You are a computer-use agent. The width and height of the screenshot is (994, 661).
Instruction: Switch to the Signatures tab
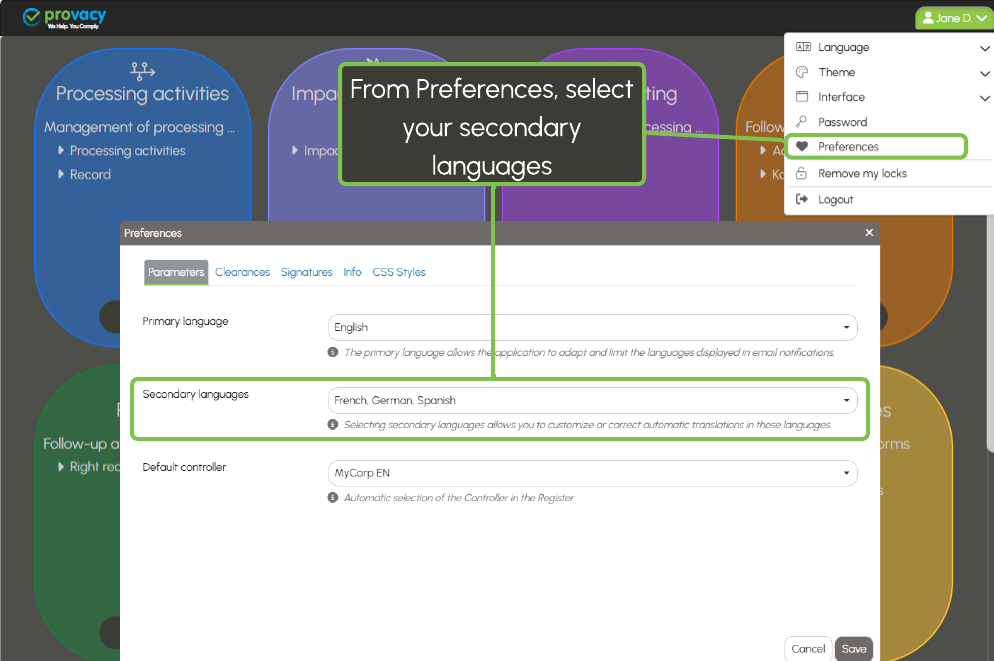point(306,272)
